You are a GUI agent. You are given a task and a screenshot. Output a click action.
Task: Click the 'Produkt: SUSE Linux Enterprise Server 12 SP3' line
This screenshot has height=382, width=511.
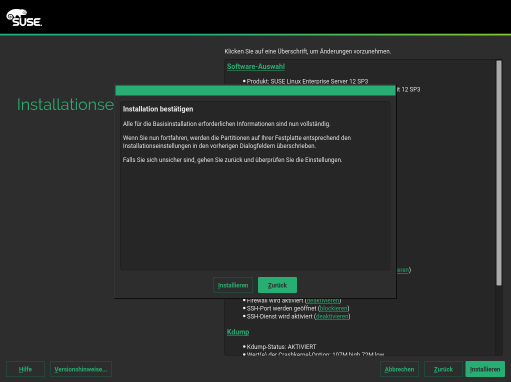click(x=307, y=81)
